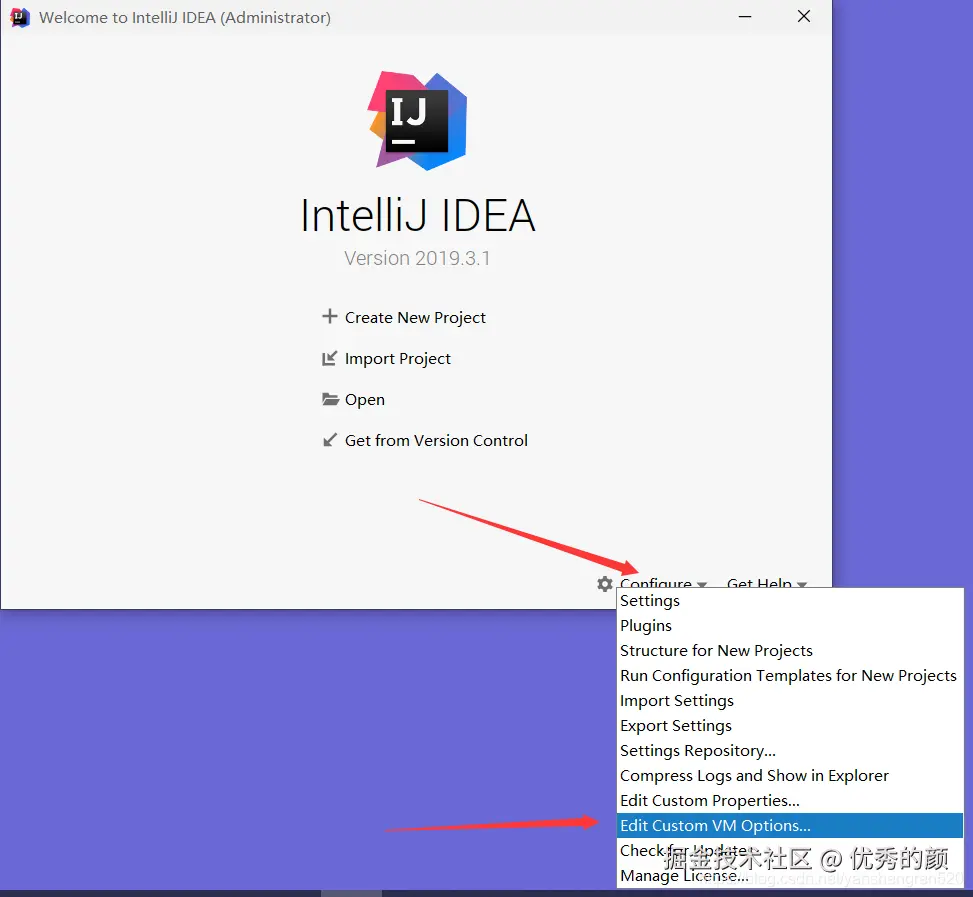Click the IntelliJ IDEA logo image
This screenshot has width=973, height=897.
417,121
